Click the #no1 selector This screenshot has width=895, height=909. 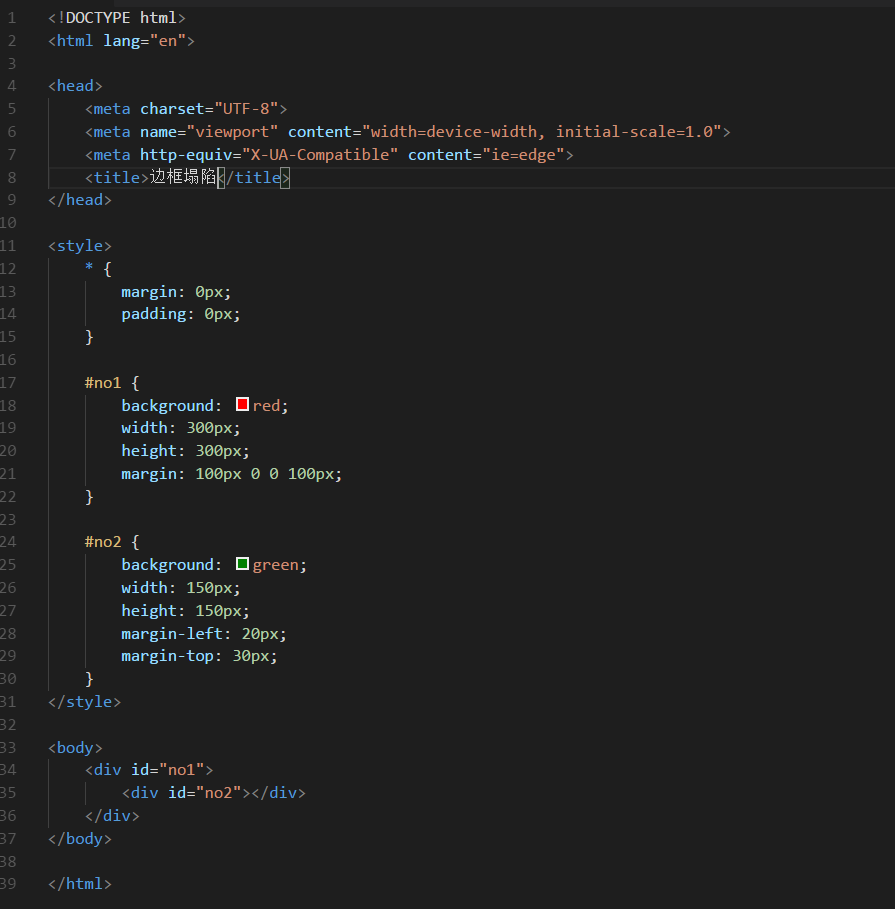(103, 383)
